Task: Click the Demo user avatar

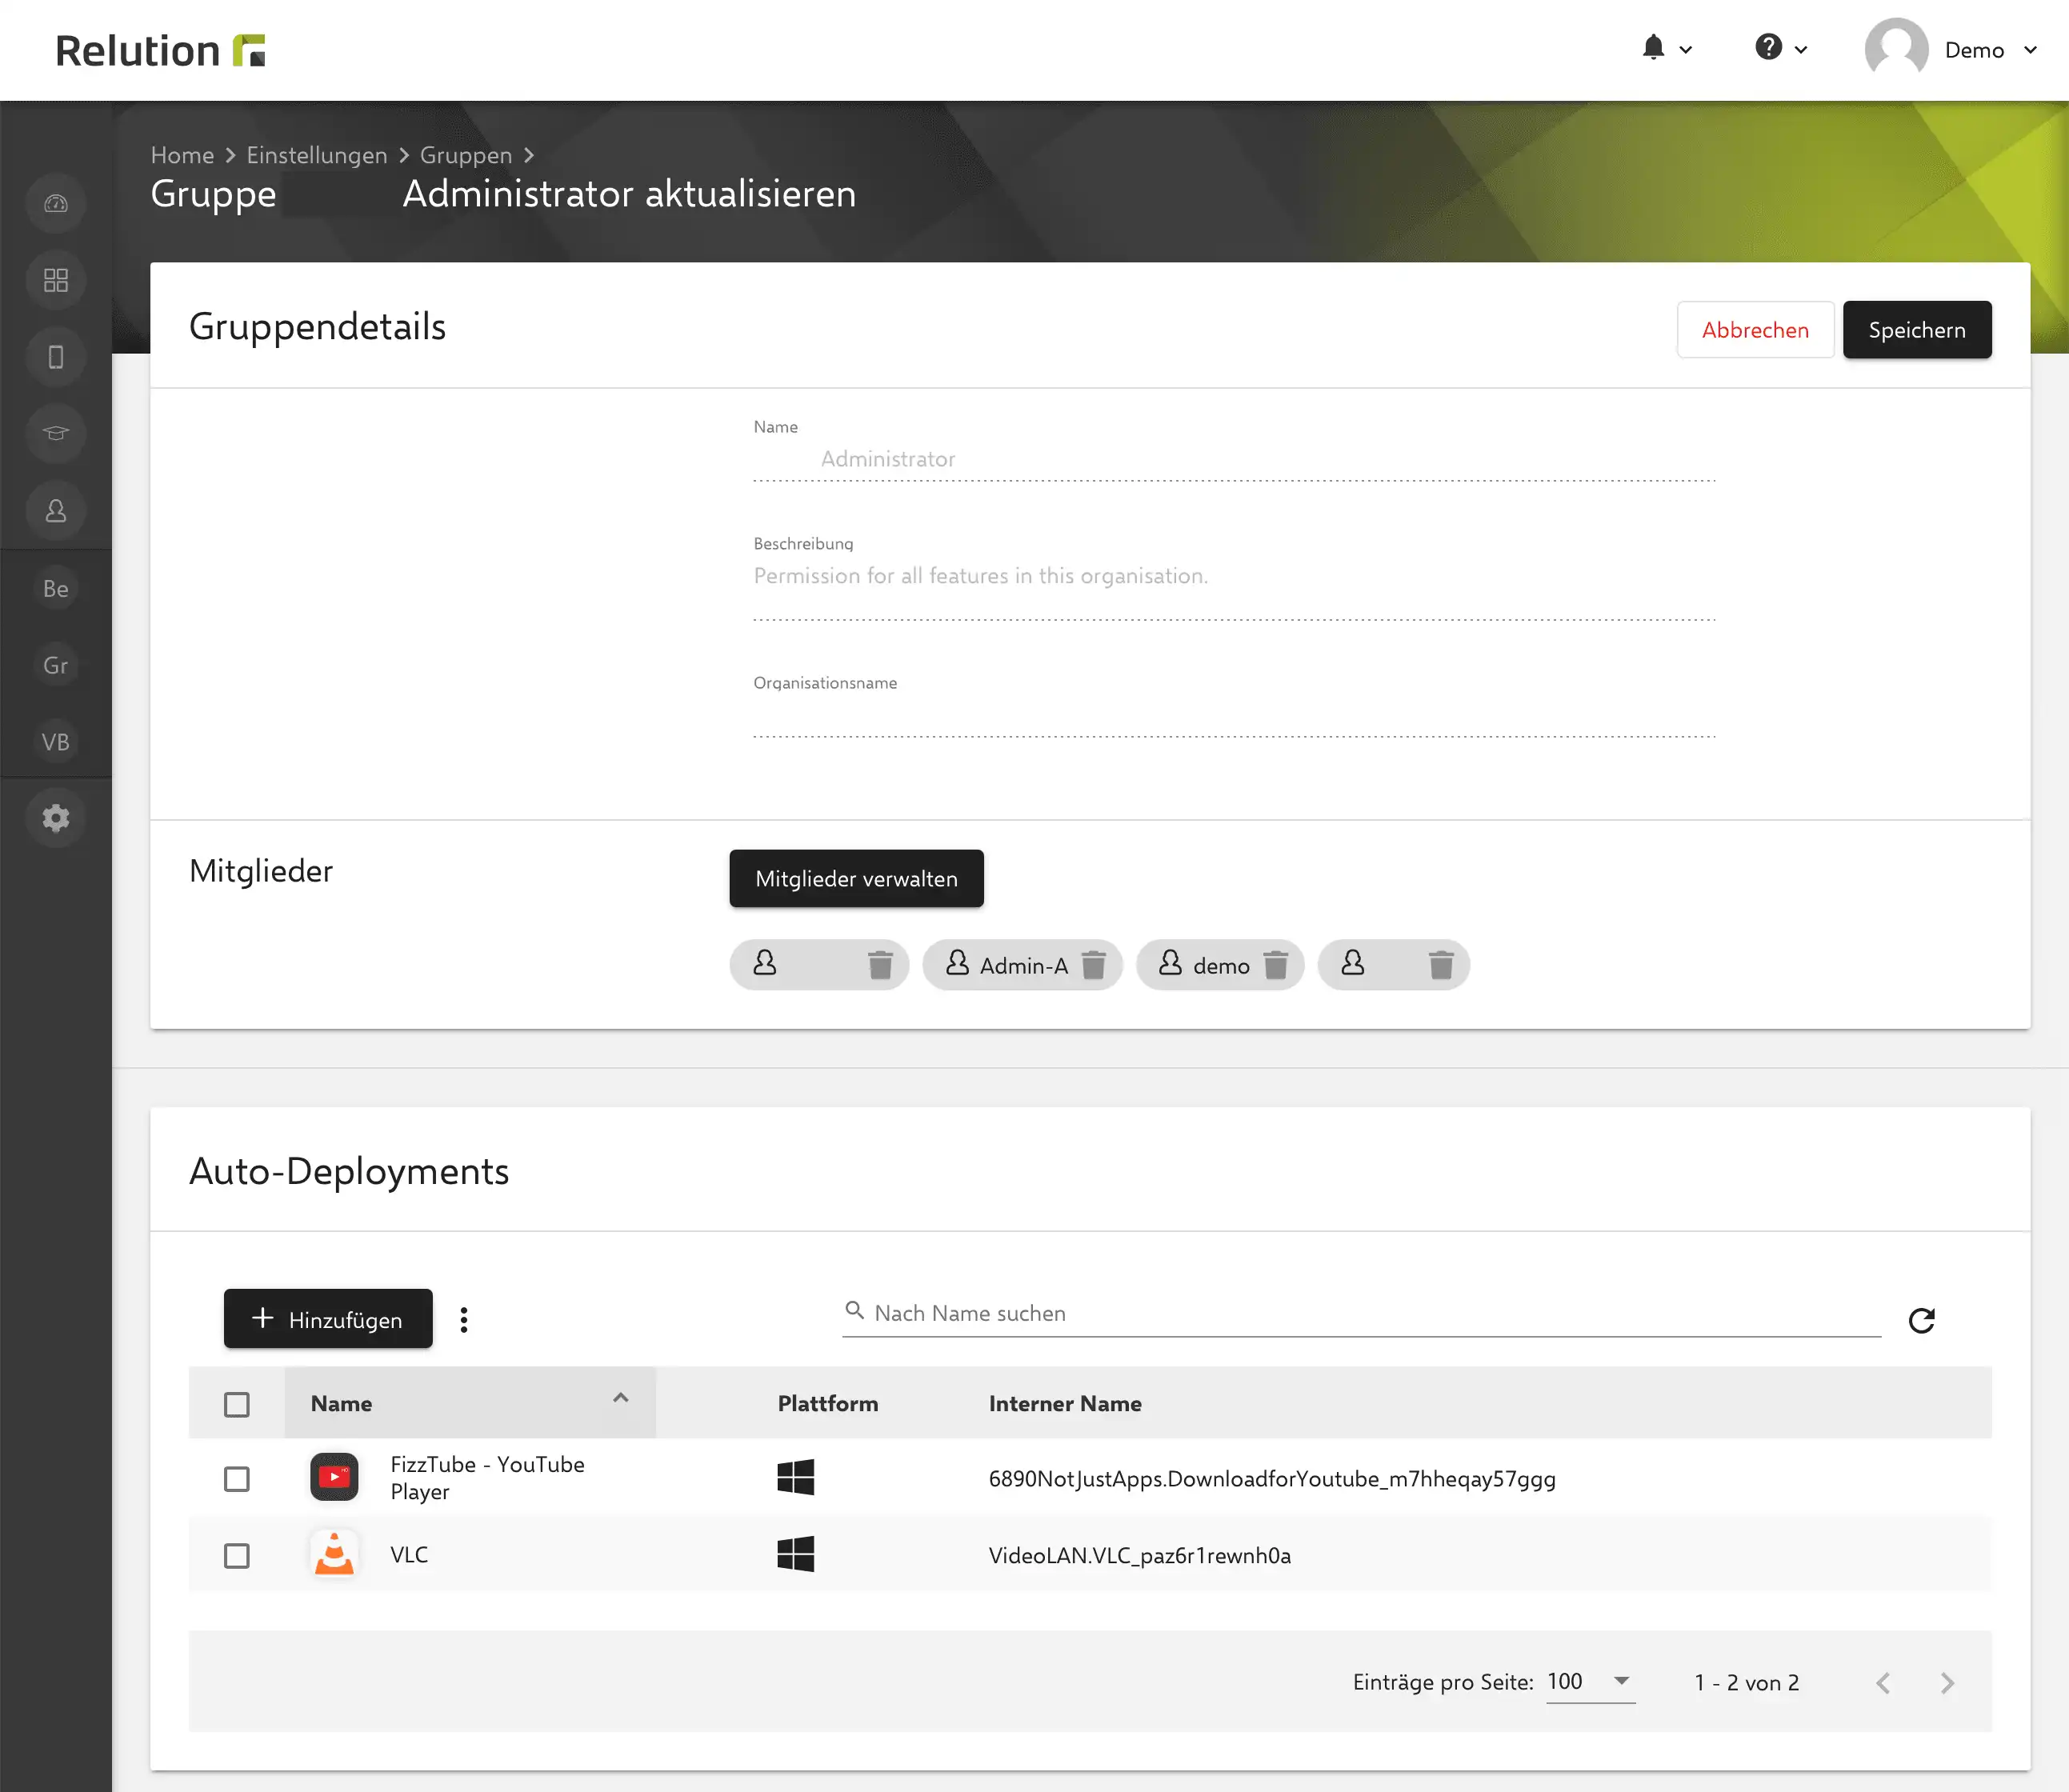Action: (x=1896, y=49)
